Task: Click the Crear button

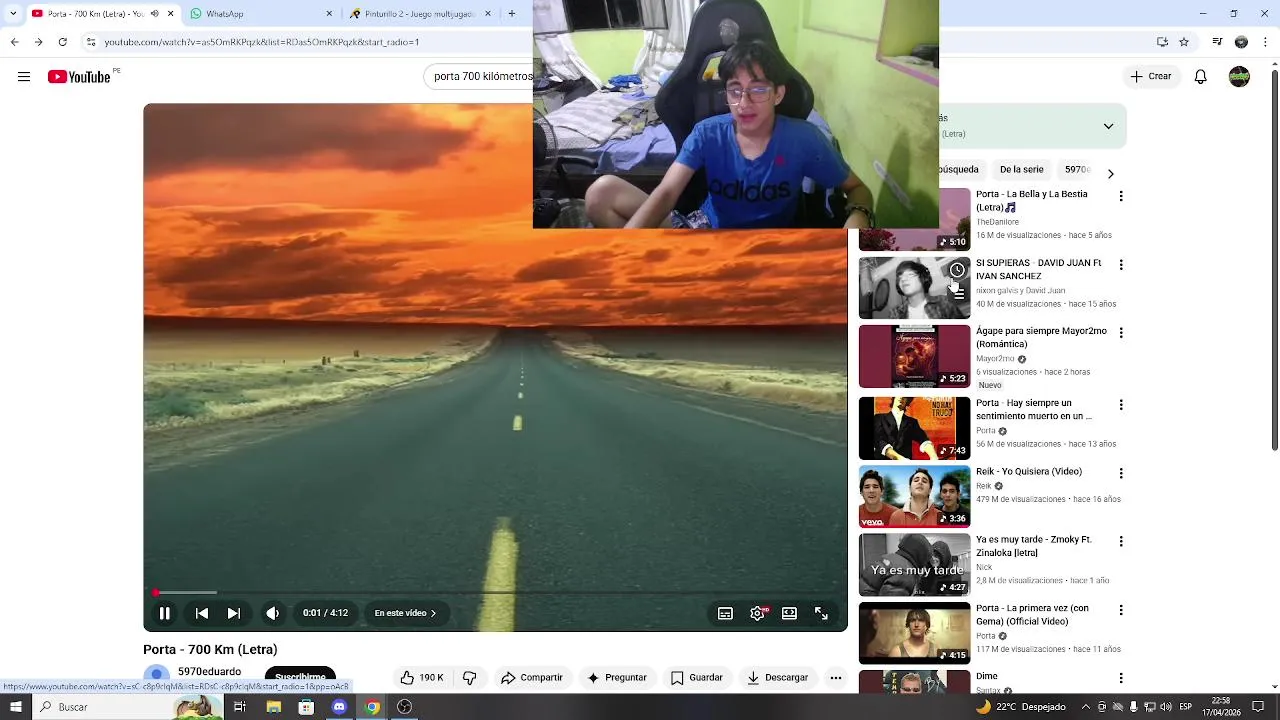Action: [x=1151, y=77]
